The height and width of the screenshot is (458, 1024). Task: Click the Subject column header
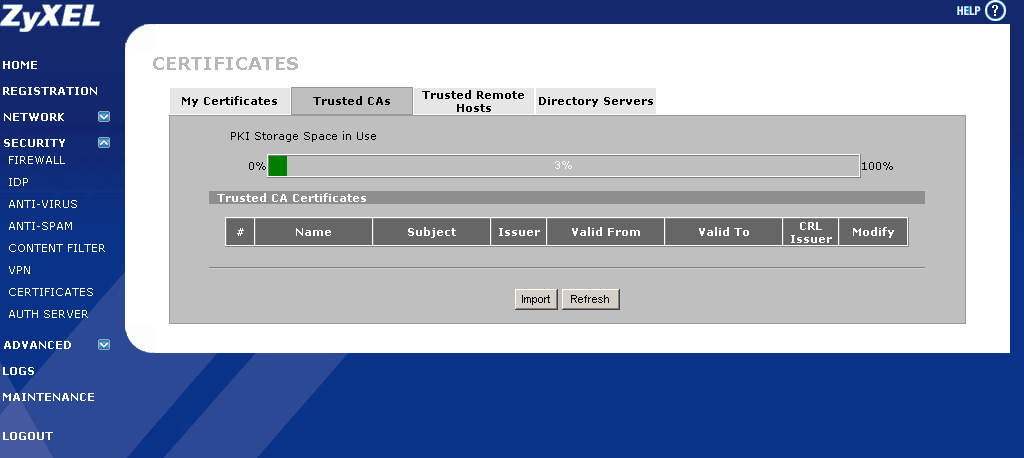432,232
